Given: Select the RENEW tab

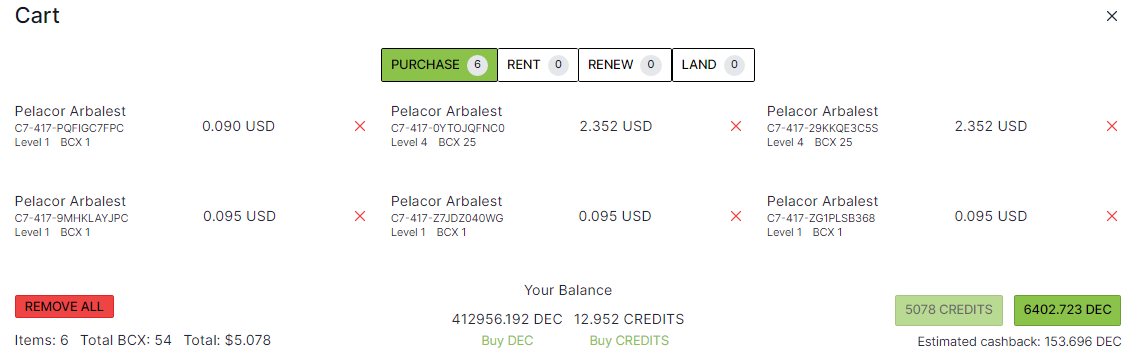Looking at the screenshot, I should tap(625, 65).
